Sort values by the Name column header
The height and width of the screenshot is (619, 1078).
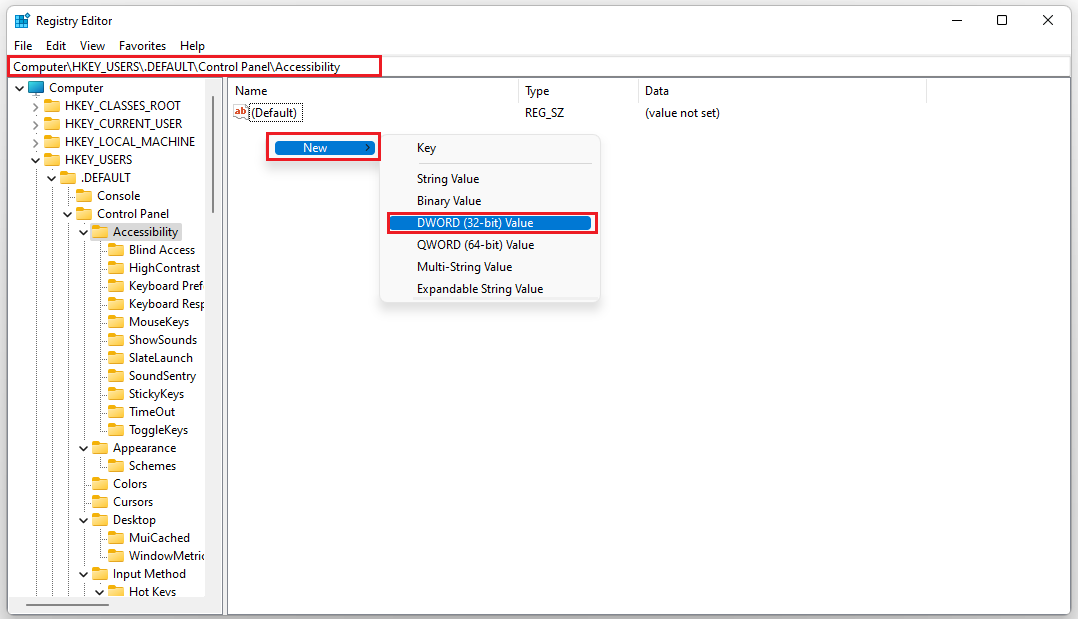374,91
